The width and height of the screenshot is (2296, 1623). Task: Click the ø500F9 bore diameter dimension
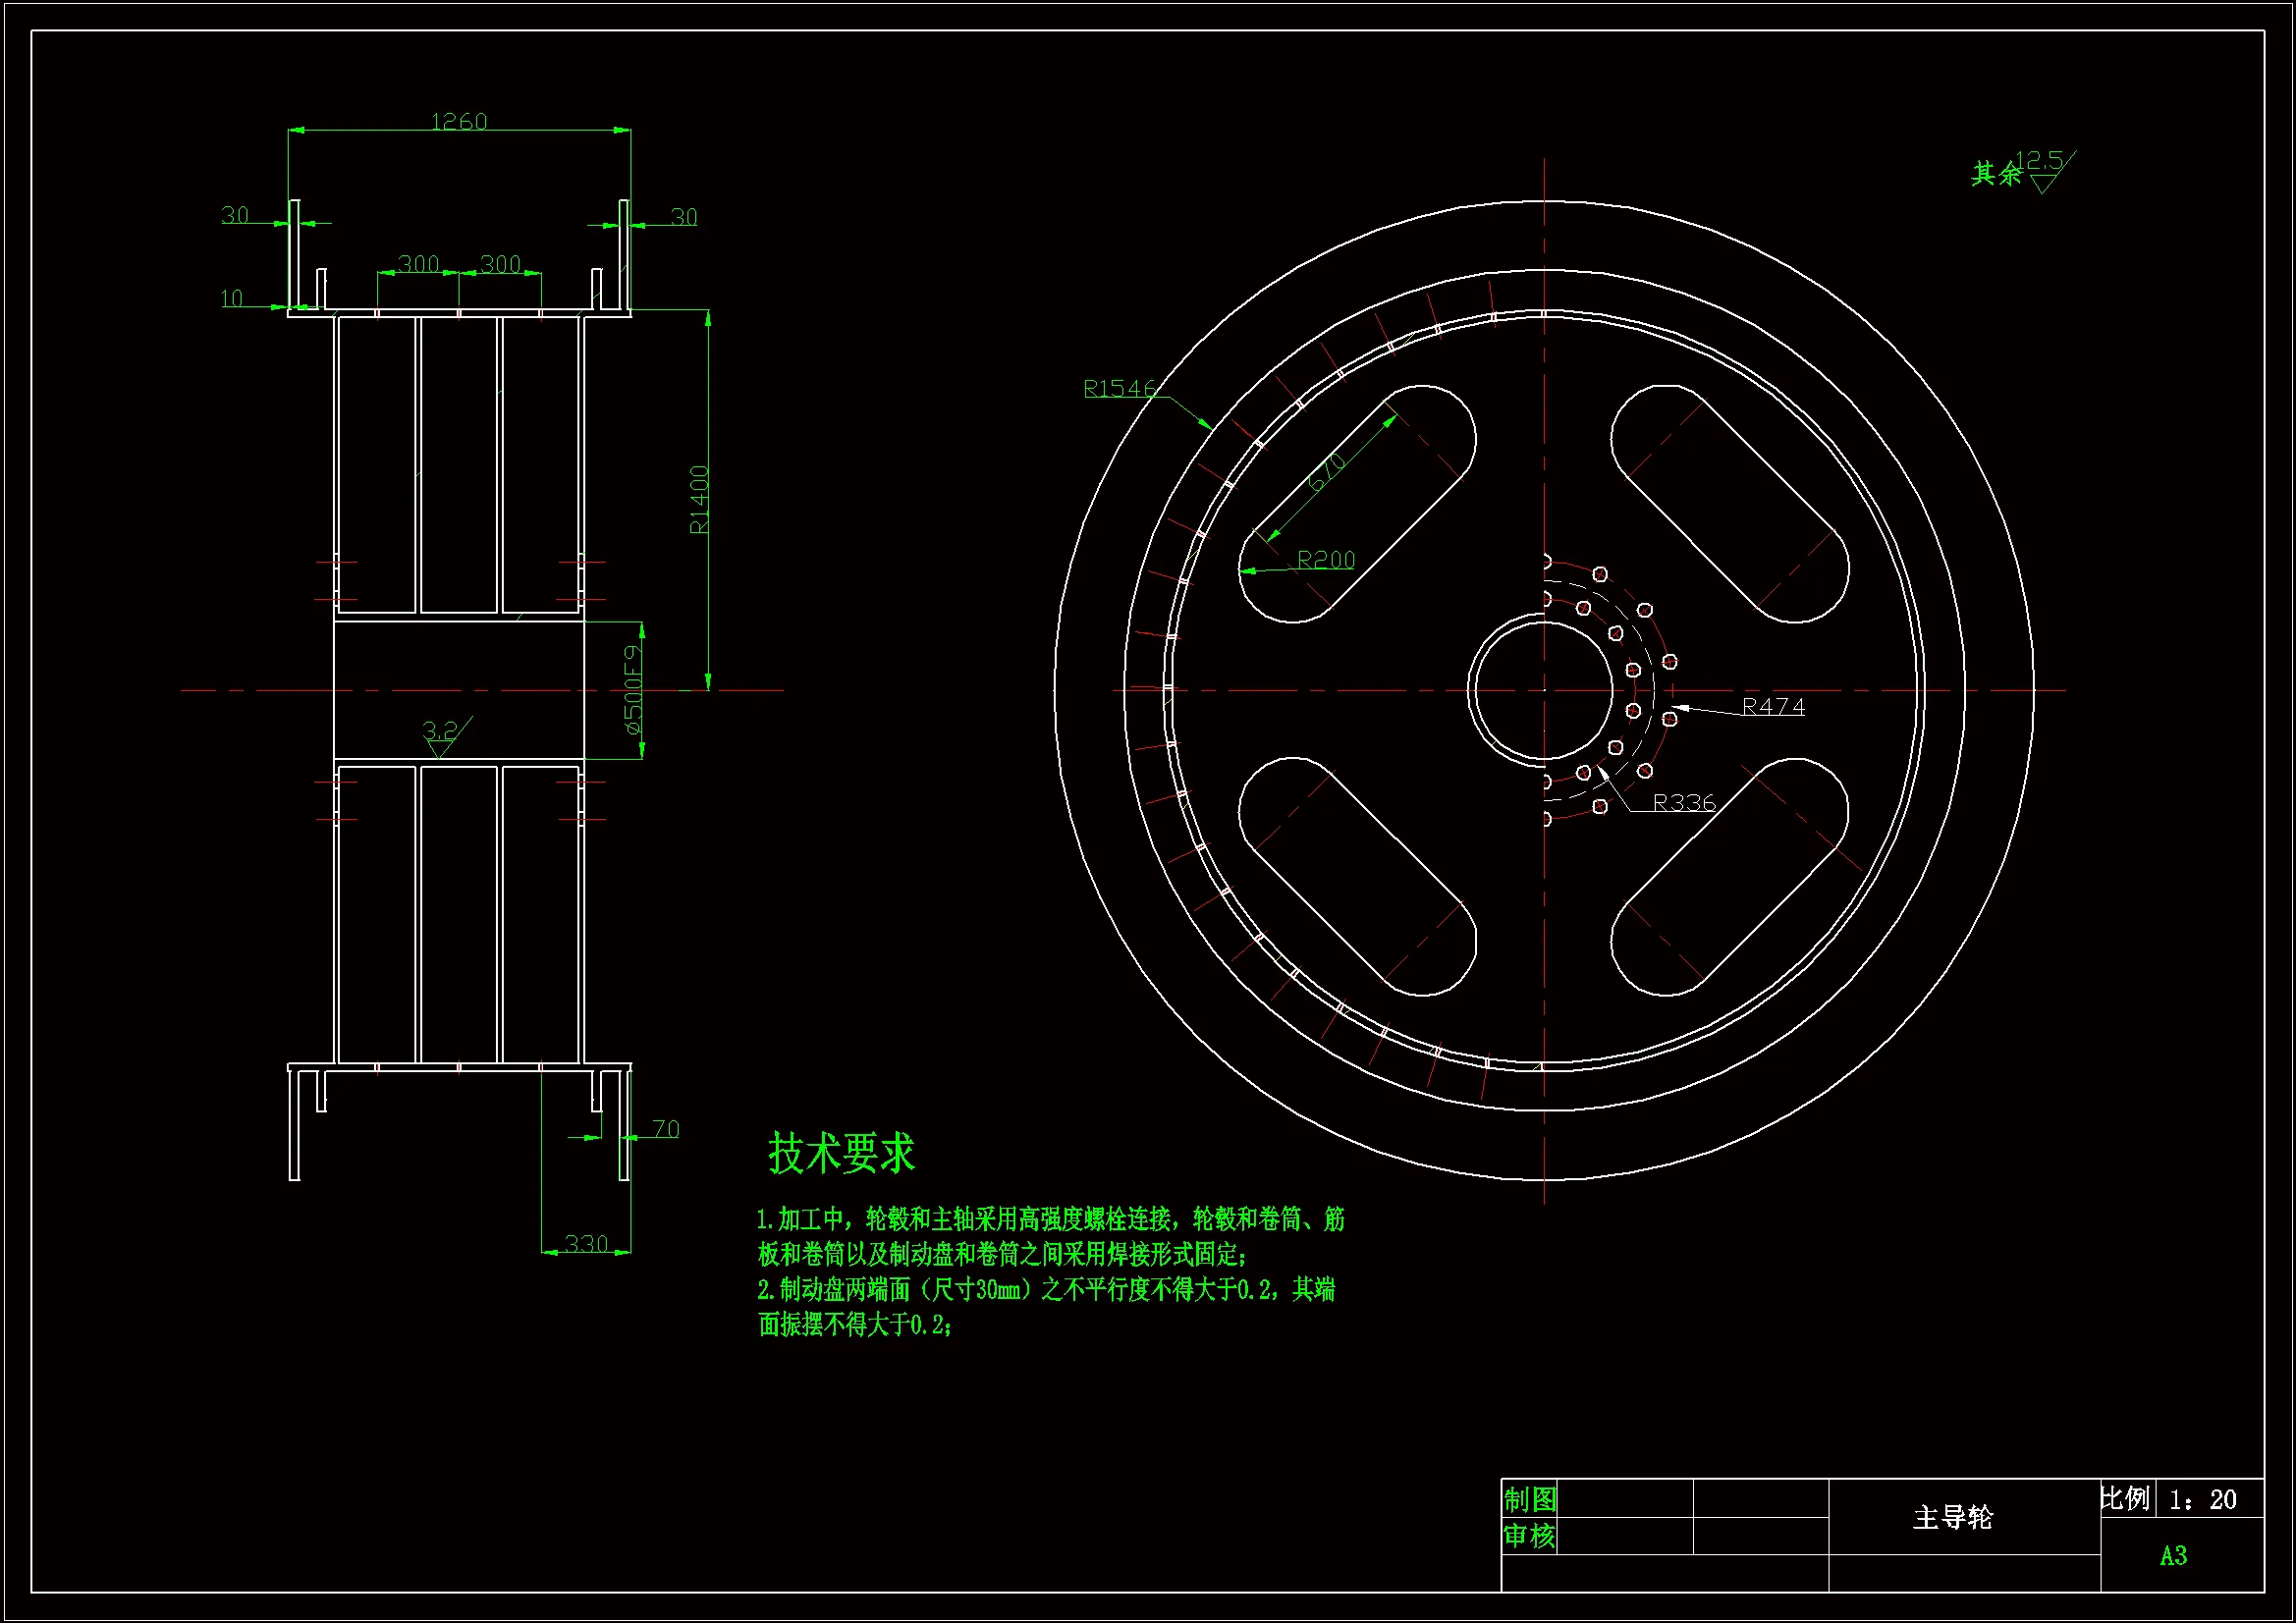[633, 690]
